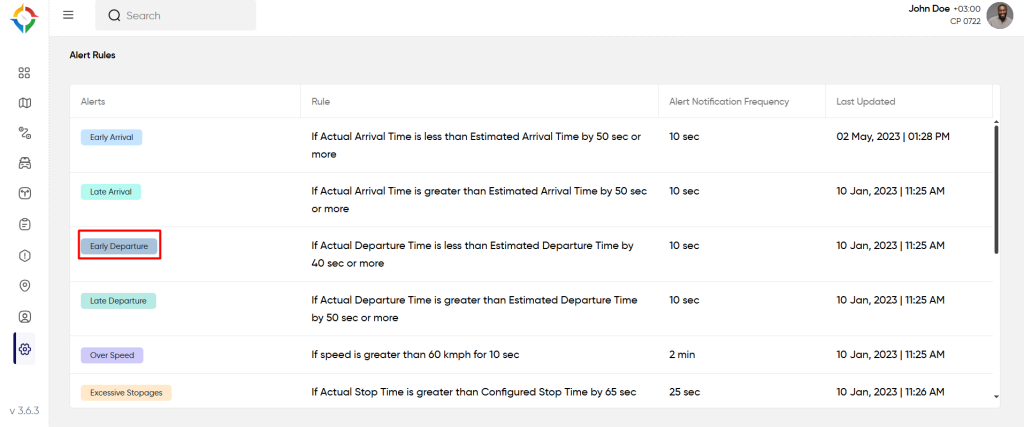Click the app logo at top left
The image size is (1024, 427).
(24, 18)
